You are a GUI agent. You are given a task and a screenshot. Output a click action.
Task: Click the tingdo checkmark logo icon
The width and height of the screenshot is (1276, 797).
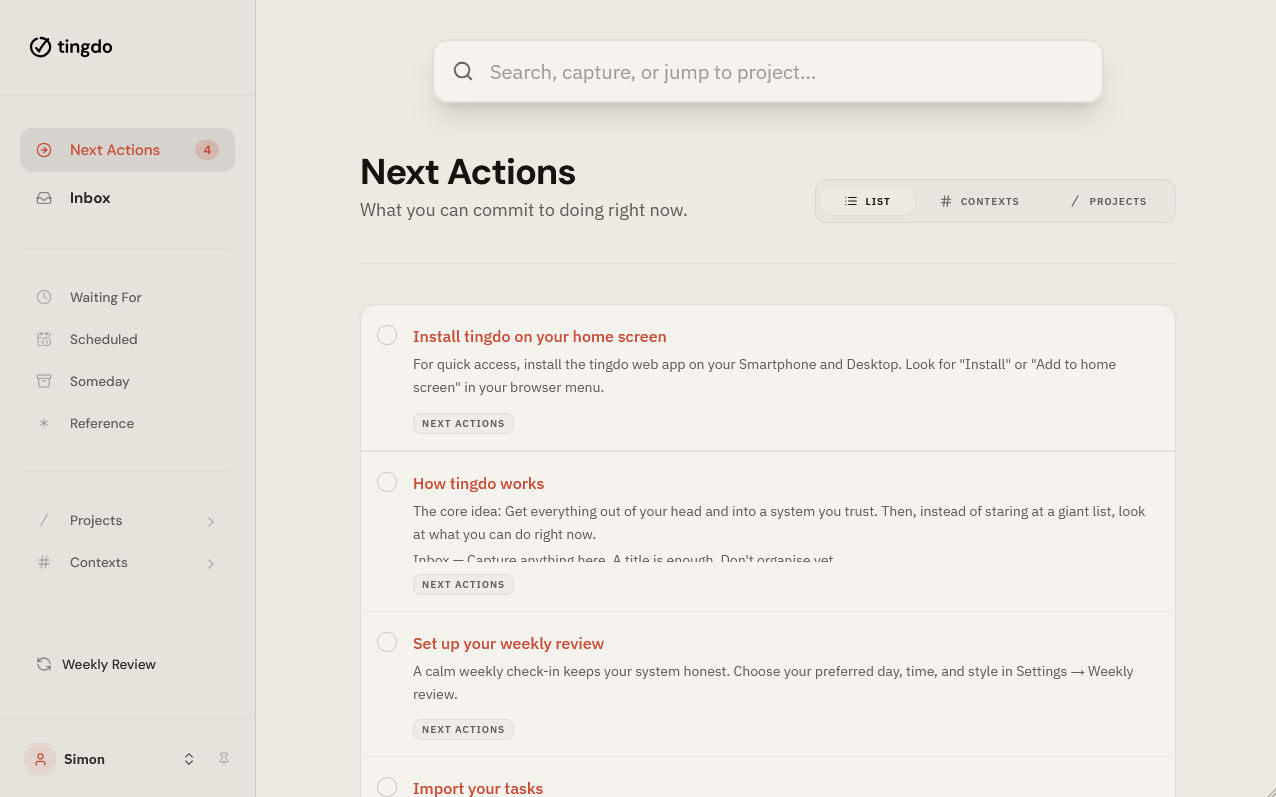tap(40, 47)
